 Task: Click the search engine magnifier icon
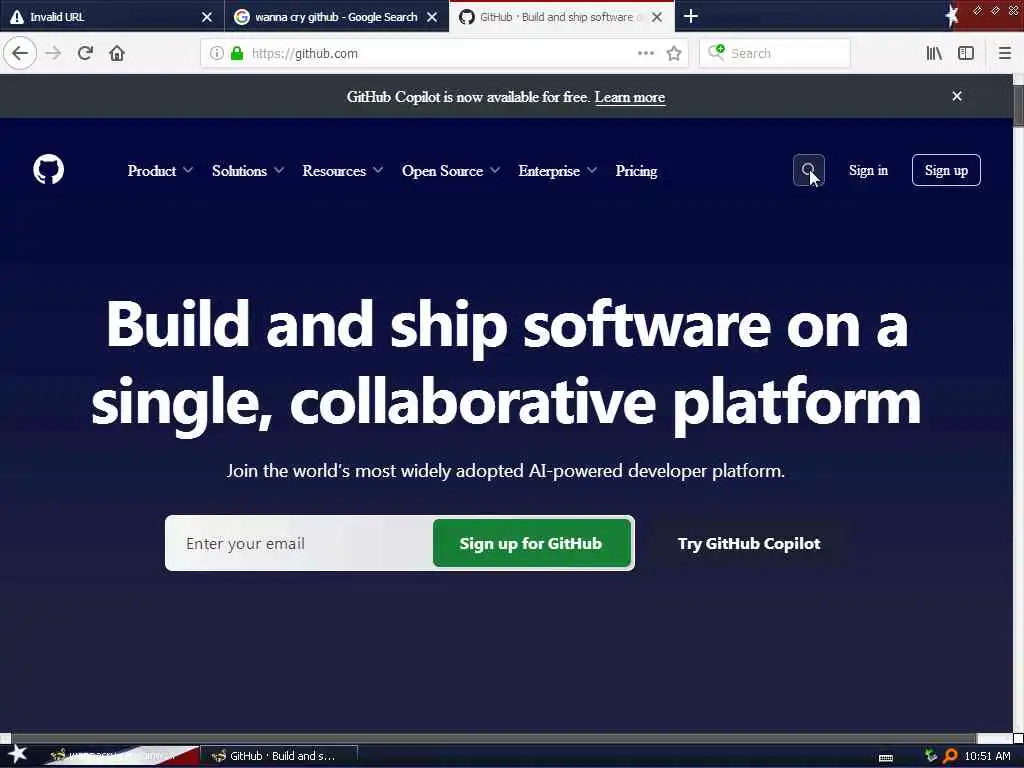[x=716, y=52]
